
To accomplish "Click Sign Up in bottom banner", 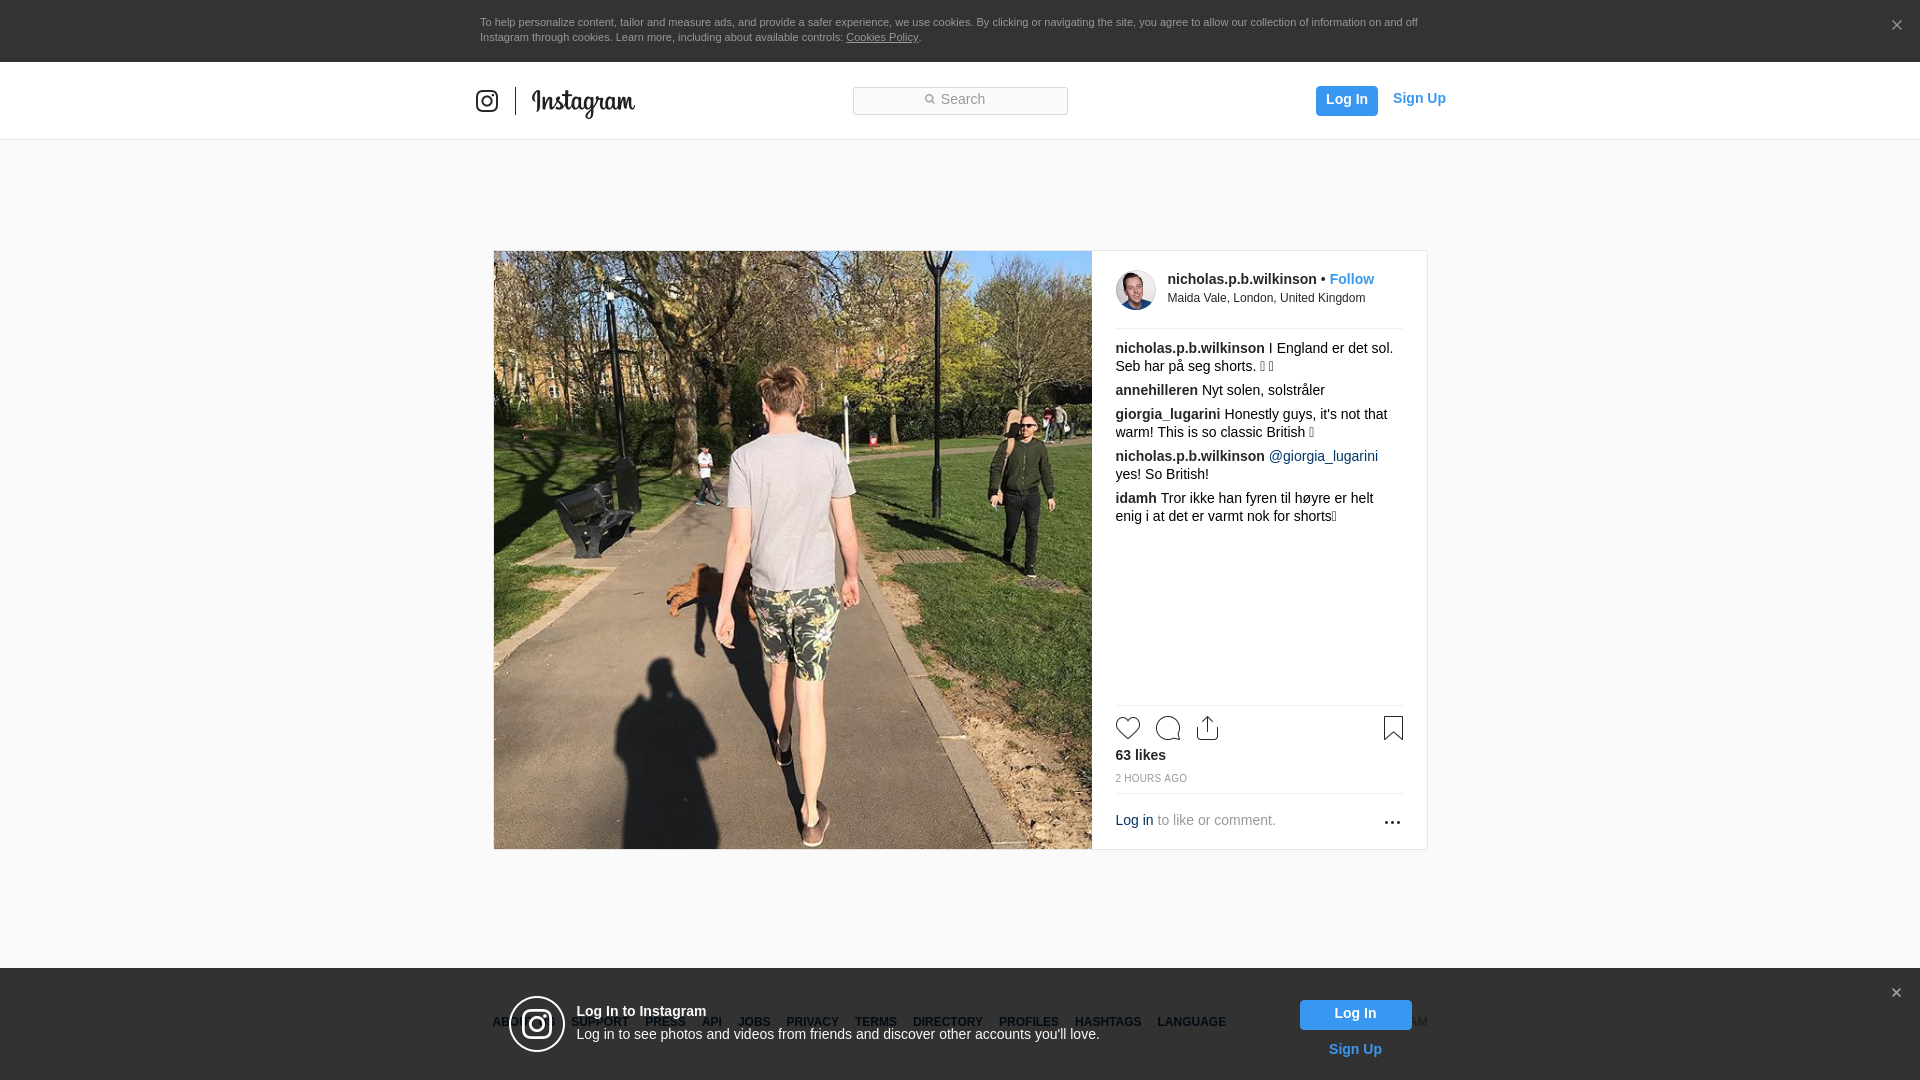I will [x=1355, y=1049].
